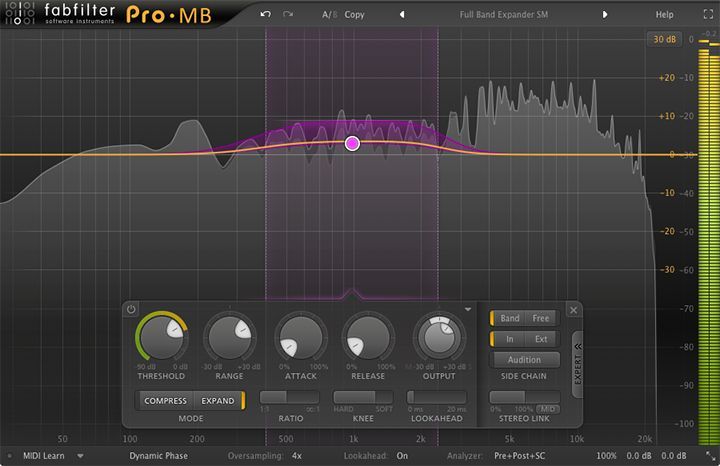720x466 pixels.
Task: Toggle full screen mode icon
Action: tap(704, 15)
